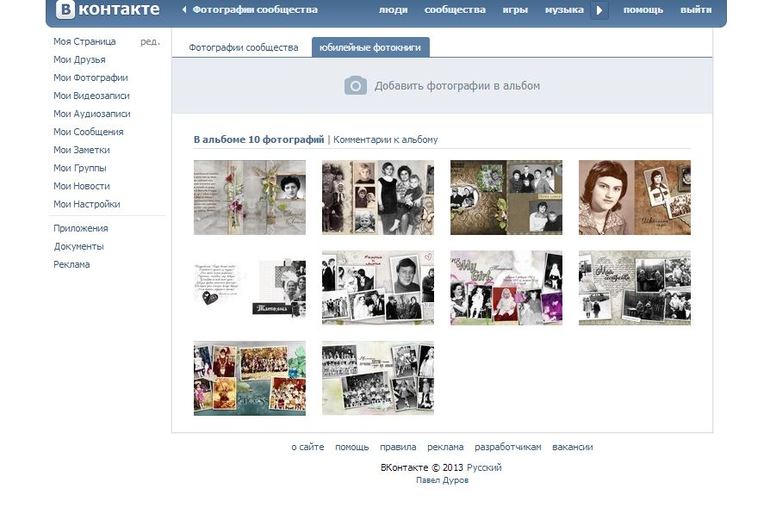The height and width of the screenshot is (507, 770).
Task: Click the camera icon to add photos
Action: click(355, 86)
